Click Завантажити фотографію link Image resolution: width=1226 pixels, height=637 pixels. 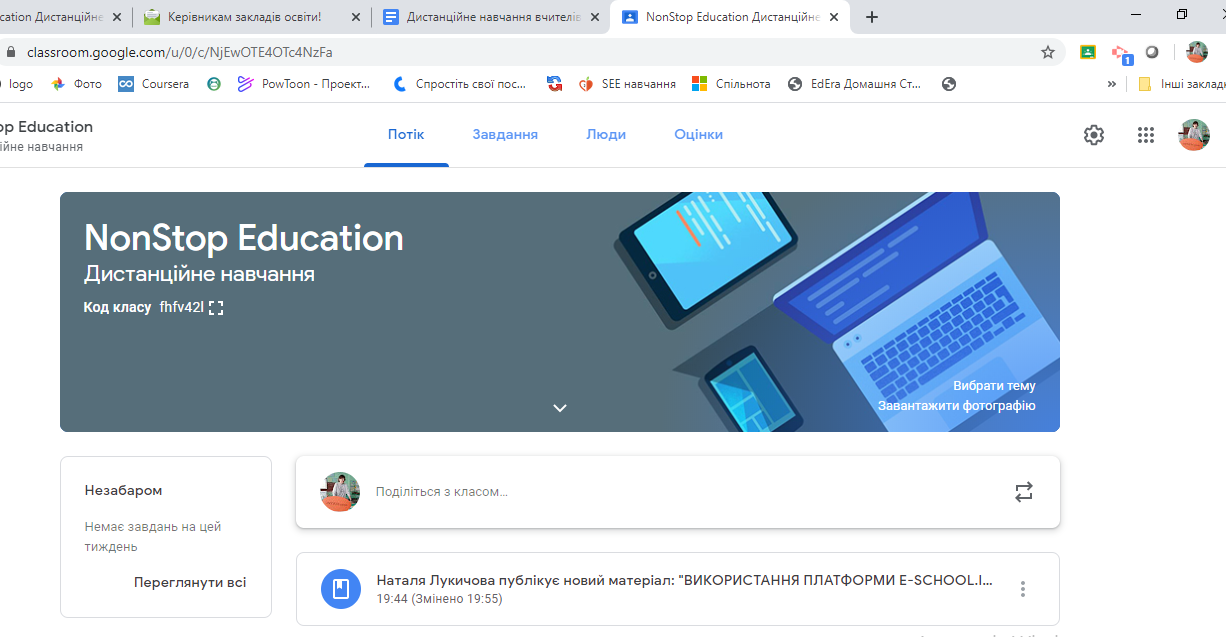coord(957,406)
